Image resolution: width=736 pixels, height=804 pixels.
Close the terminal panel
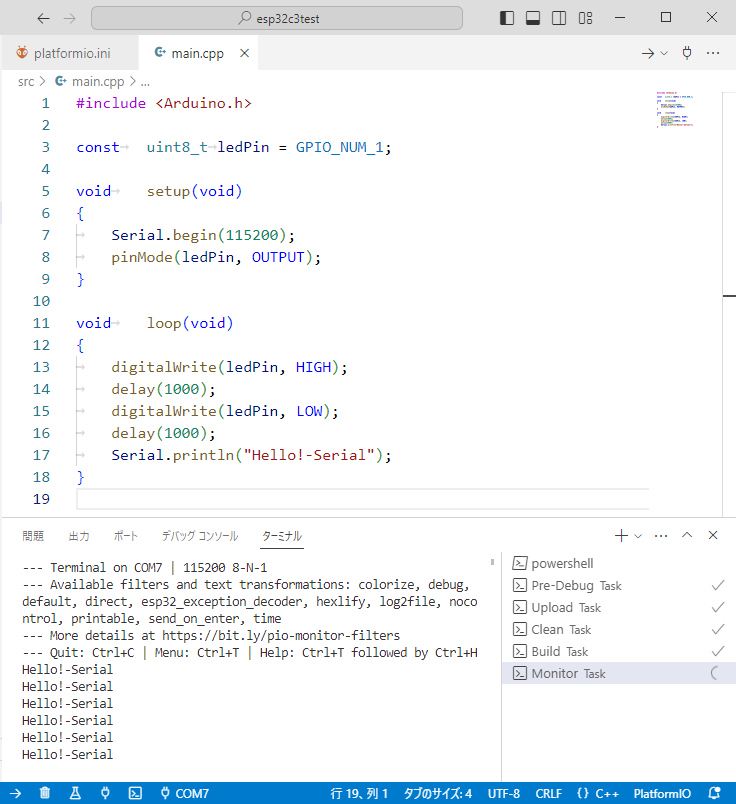[713, 535]
